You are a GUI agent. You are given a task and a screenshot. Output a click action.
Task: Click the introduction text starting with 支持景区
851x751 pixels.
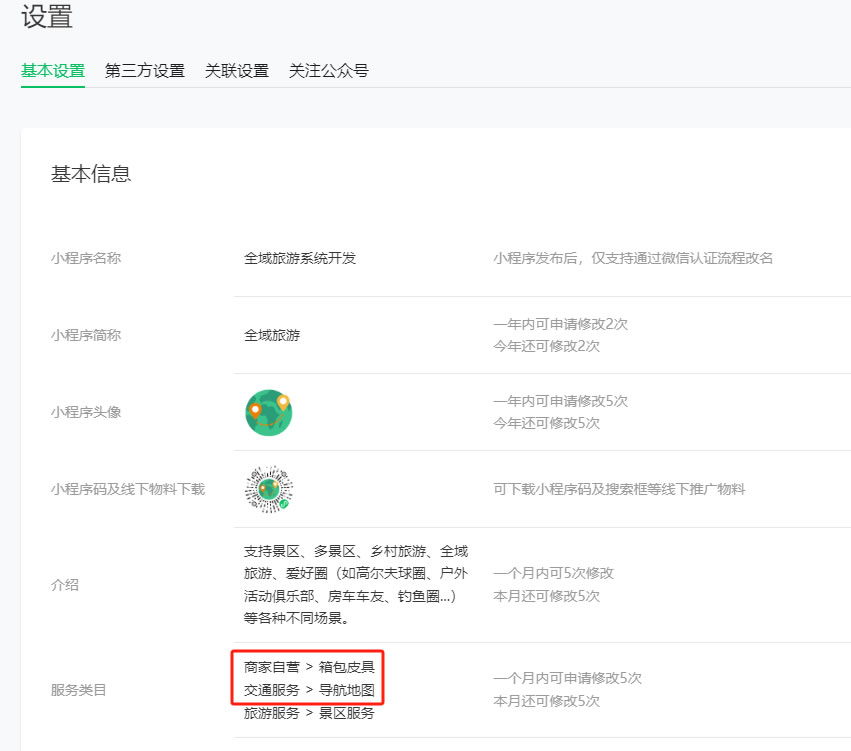(x=356, y=585)
